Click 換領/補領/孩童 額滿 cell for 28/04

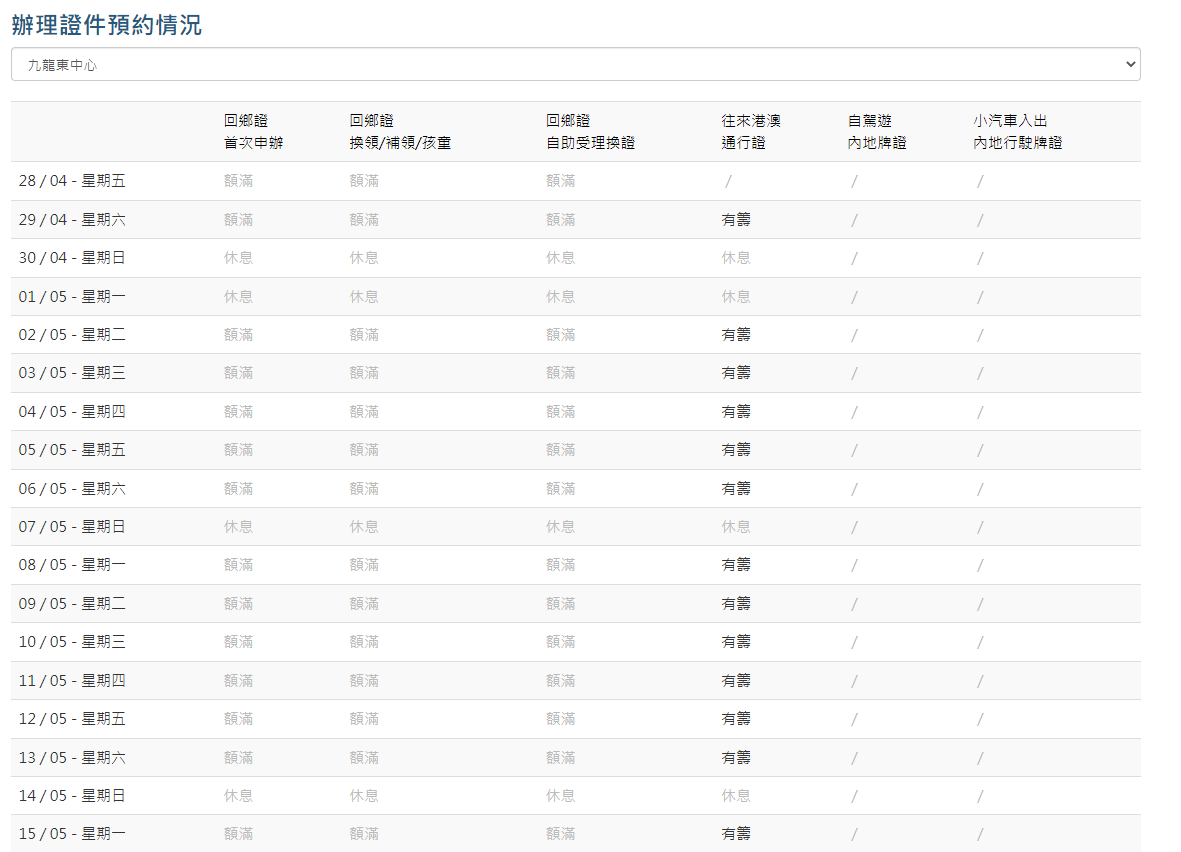point(364,181)
